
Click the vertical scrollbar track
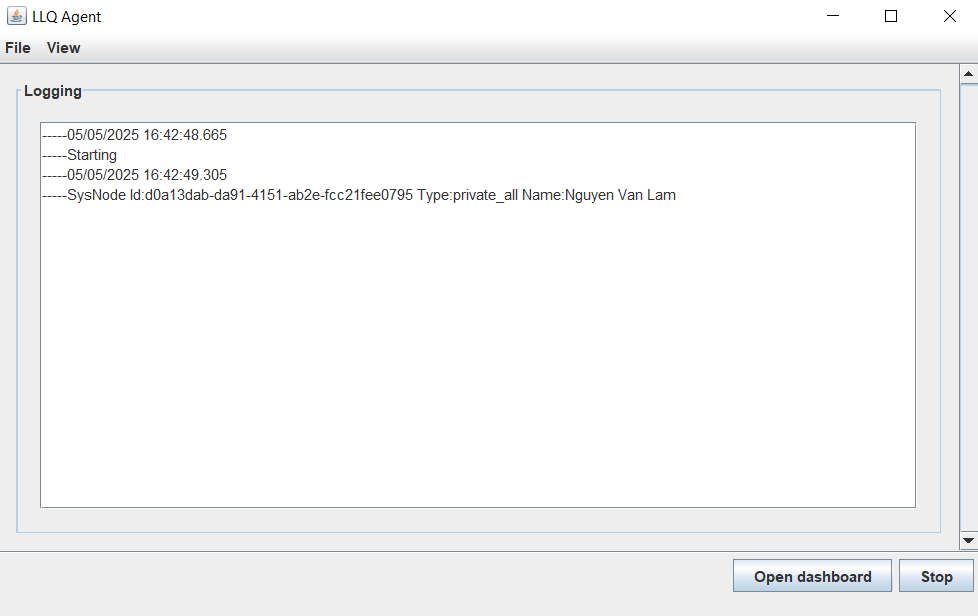[968, 307]
